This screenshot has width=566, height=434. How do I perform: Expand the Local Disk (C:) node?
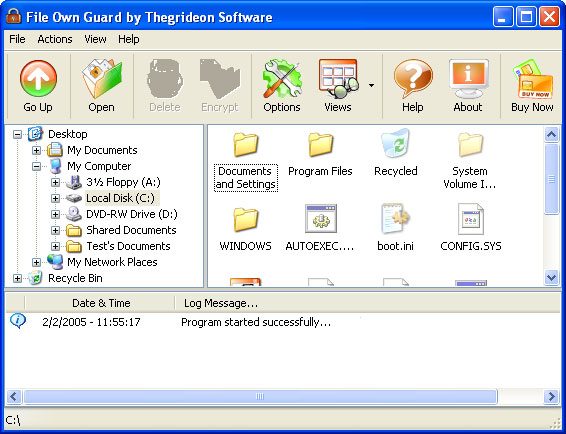[x=55, y=198]
